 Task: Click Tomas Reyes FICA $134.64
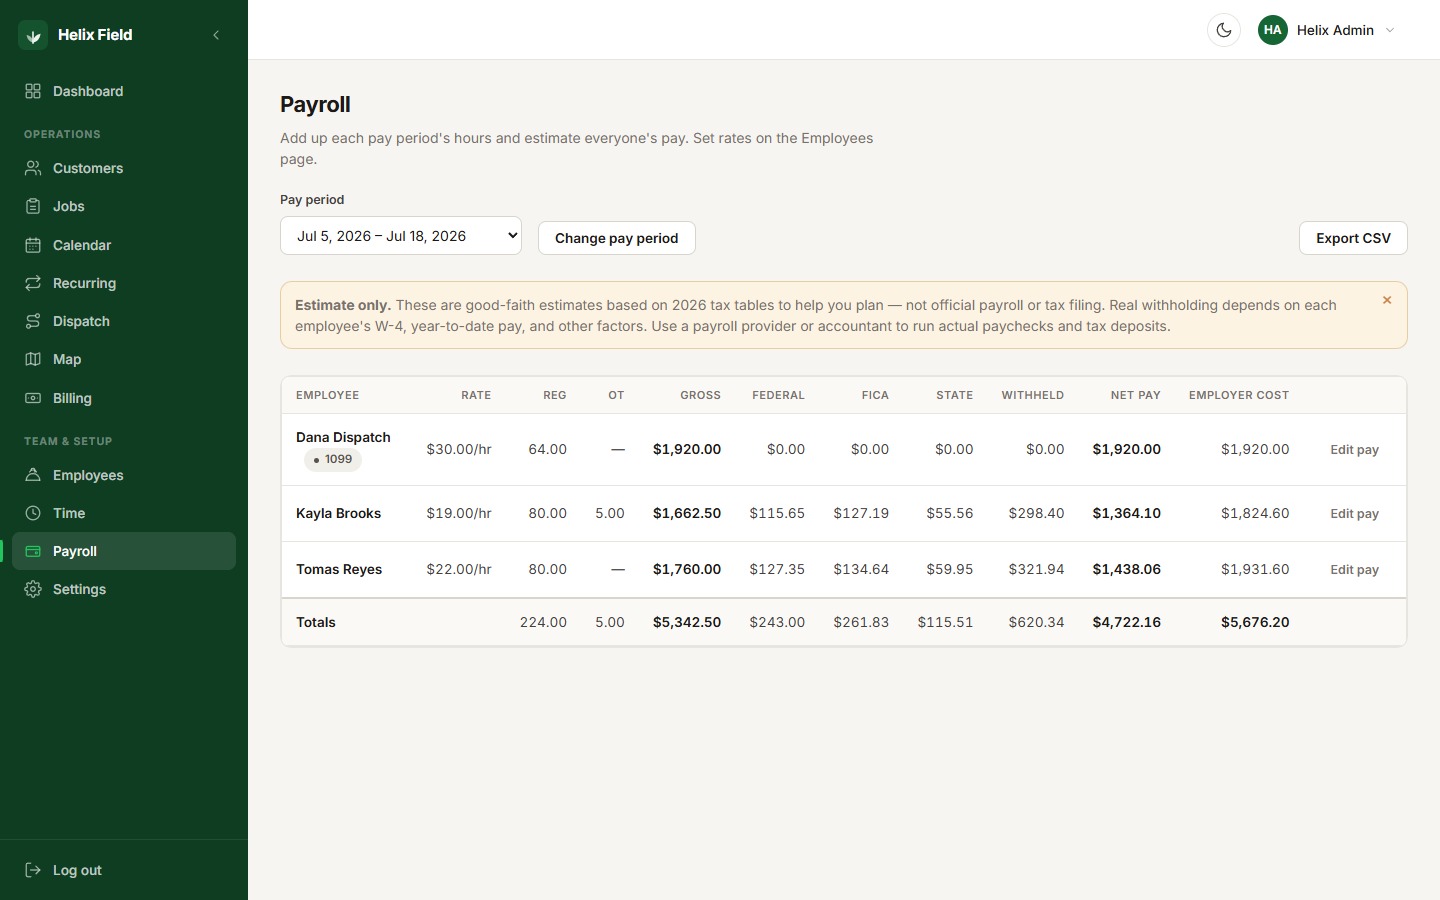861,569
